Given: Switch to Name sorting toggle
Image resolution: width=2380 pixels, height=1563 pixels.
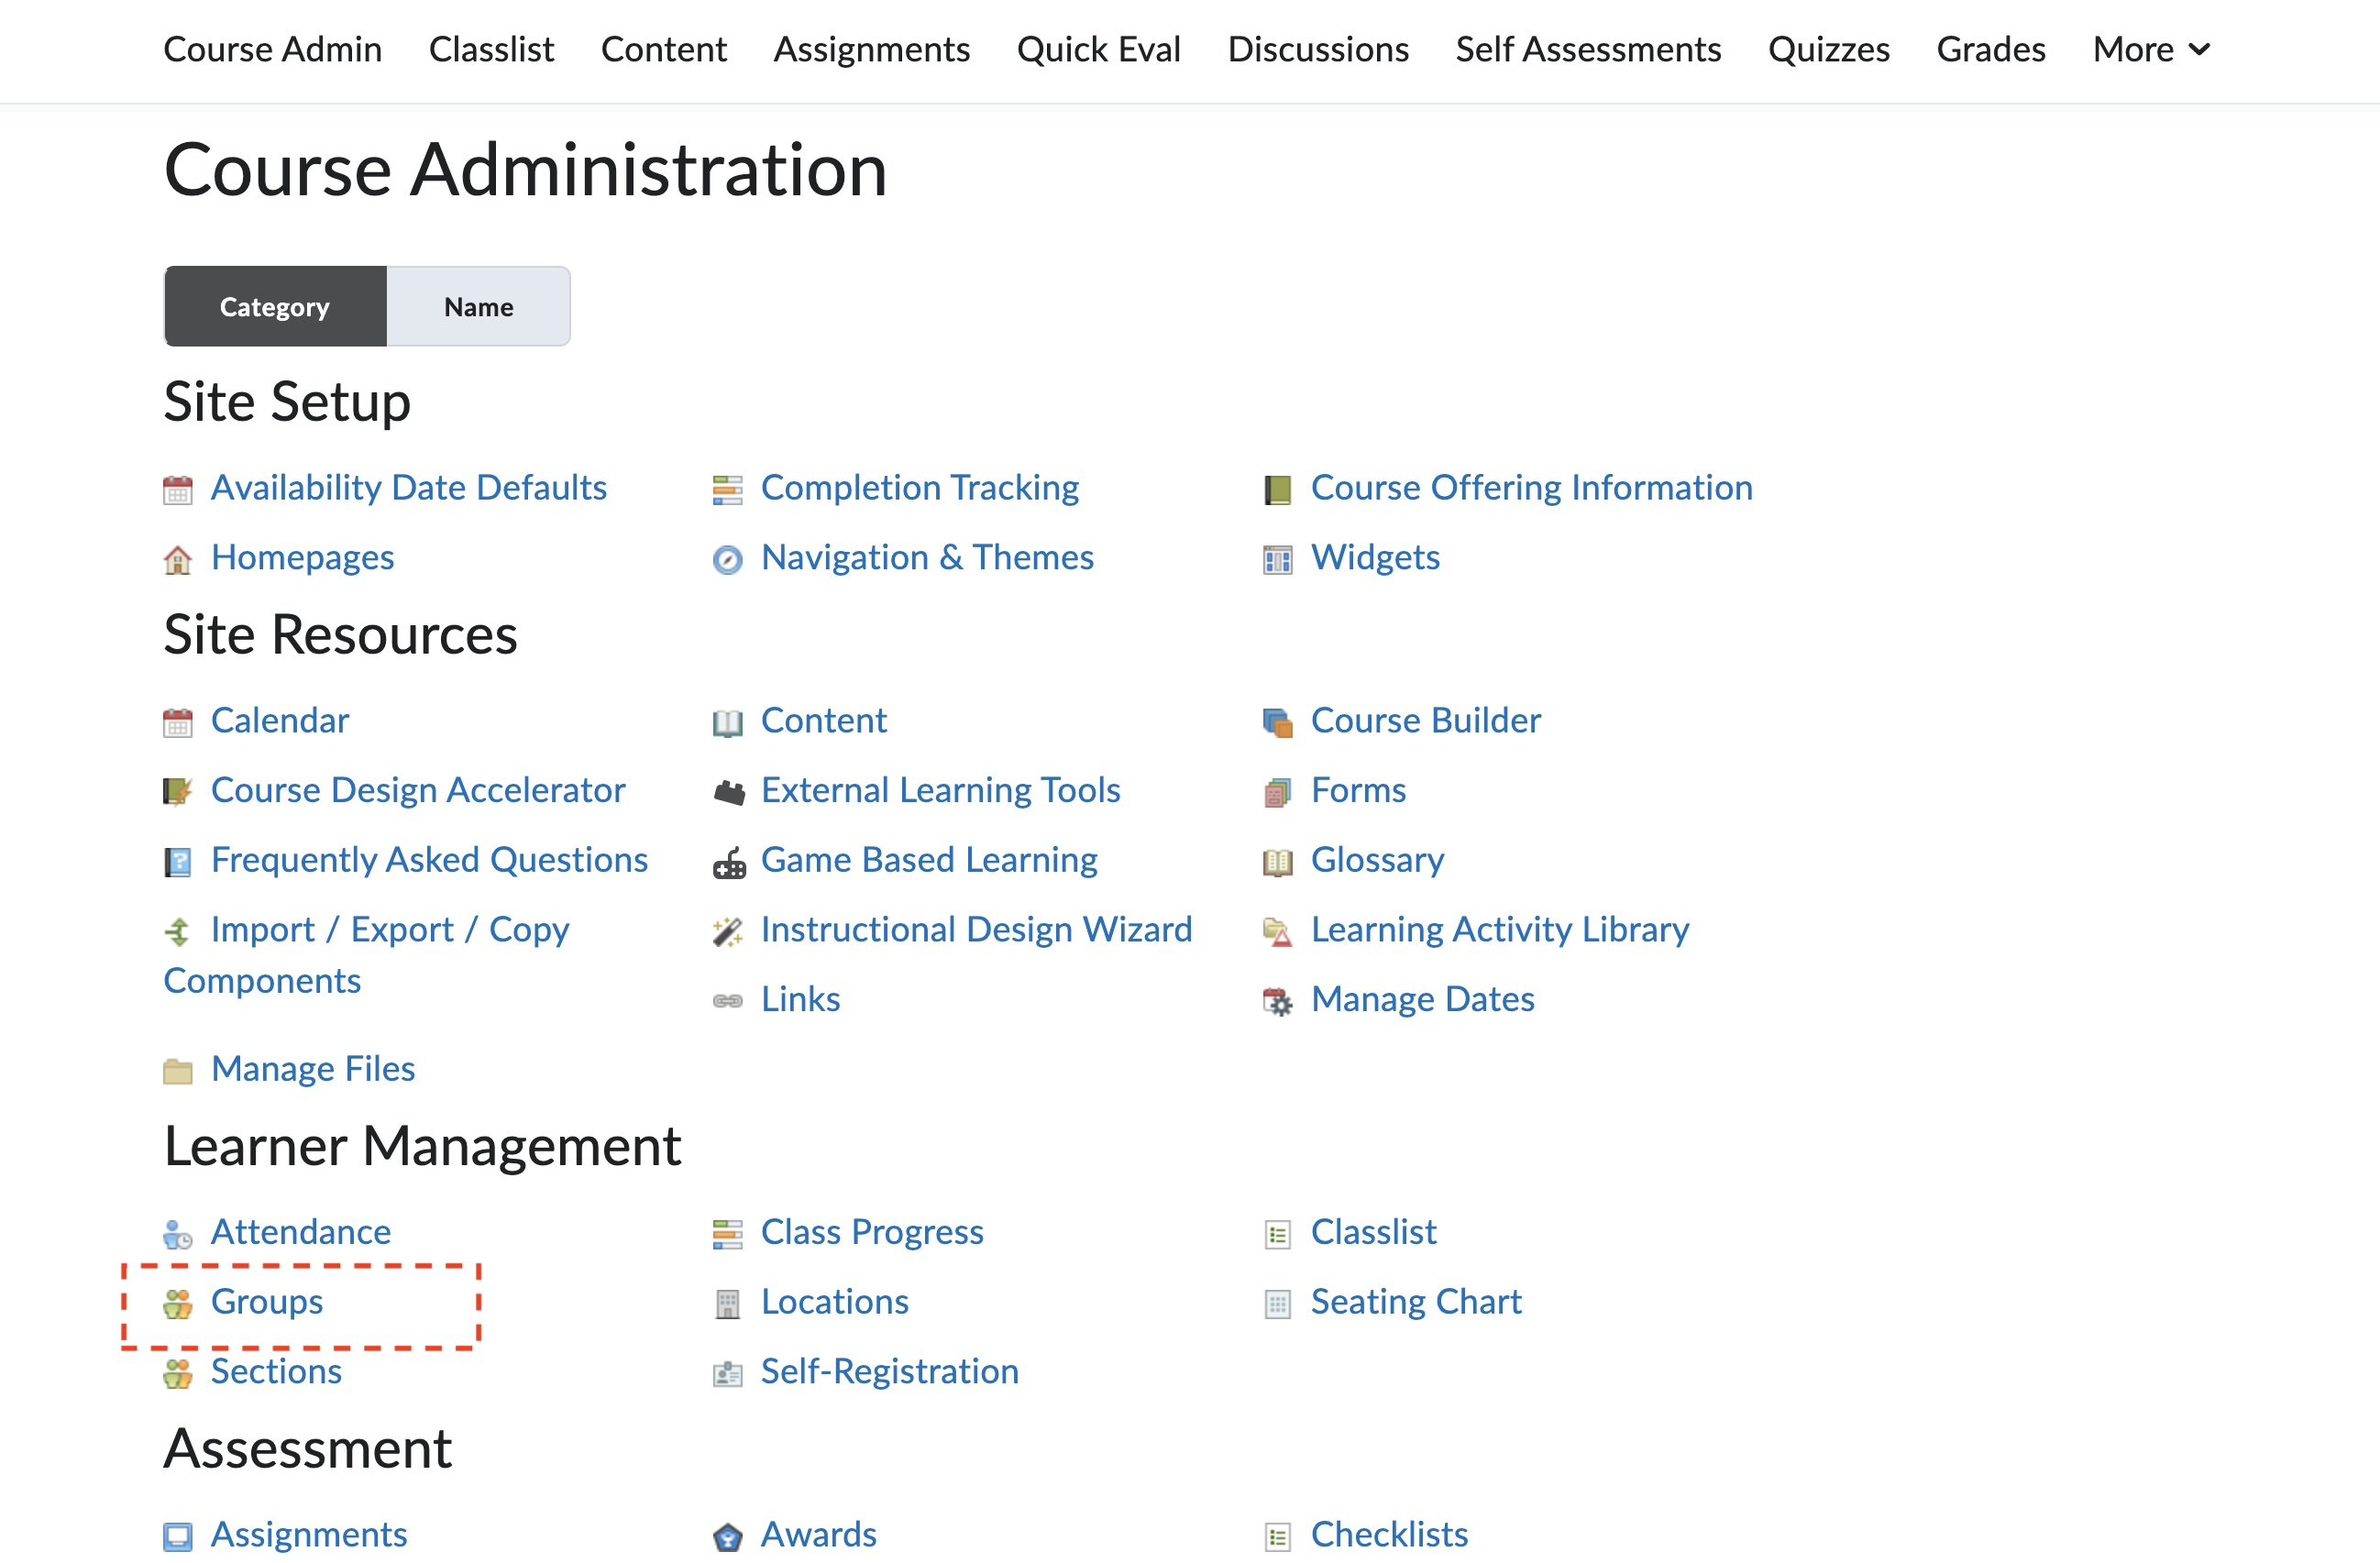Looking at the screenshot, I should click(478, 307).
